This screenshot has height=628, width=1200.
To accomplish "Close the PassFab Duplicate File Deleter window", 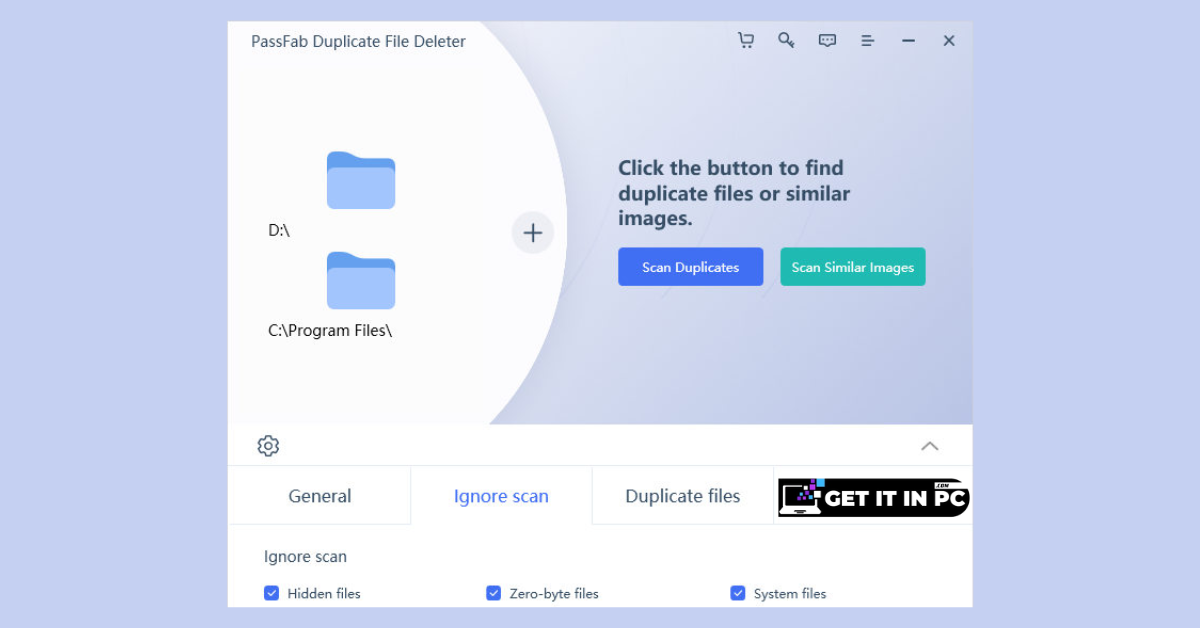I will click(949, 40).
